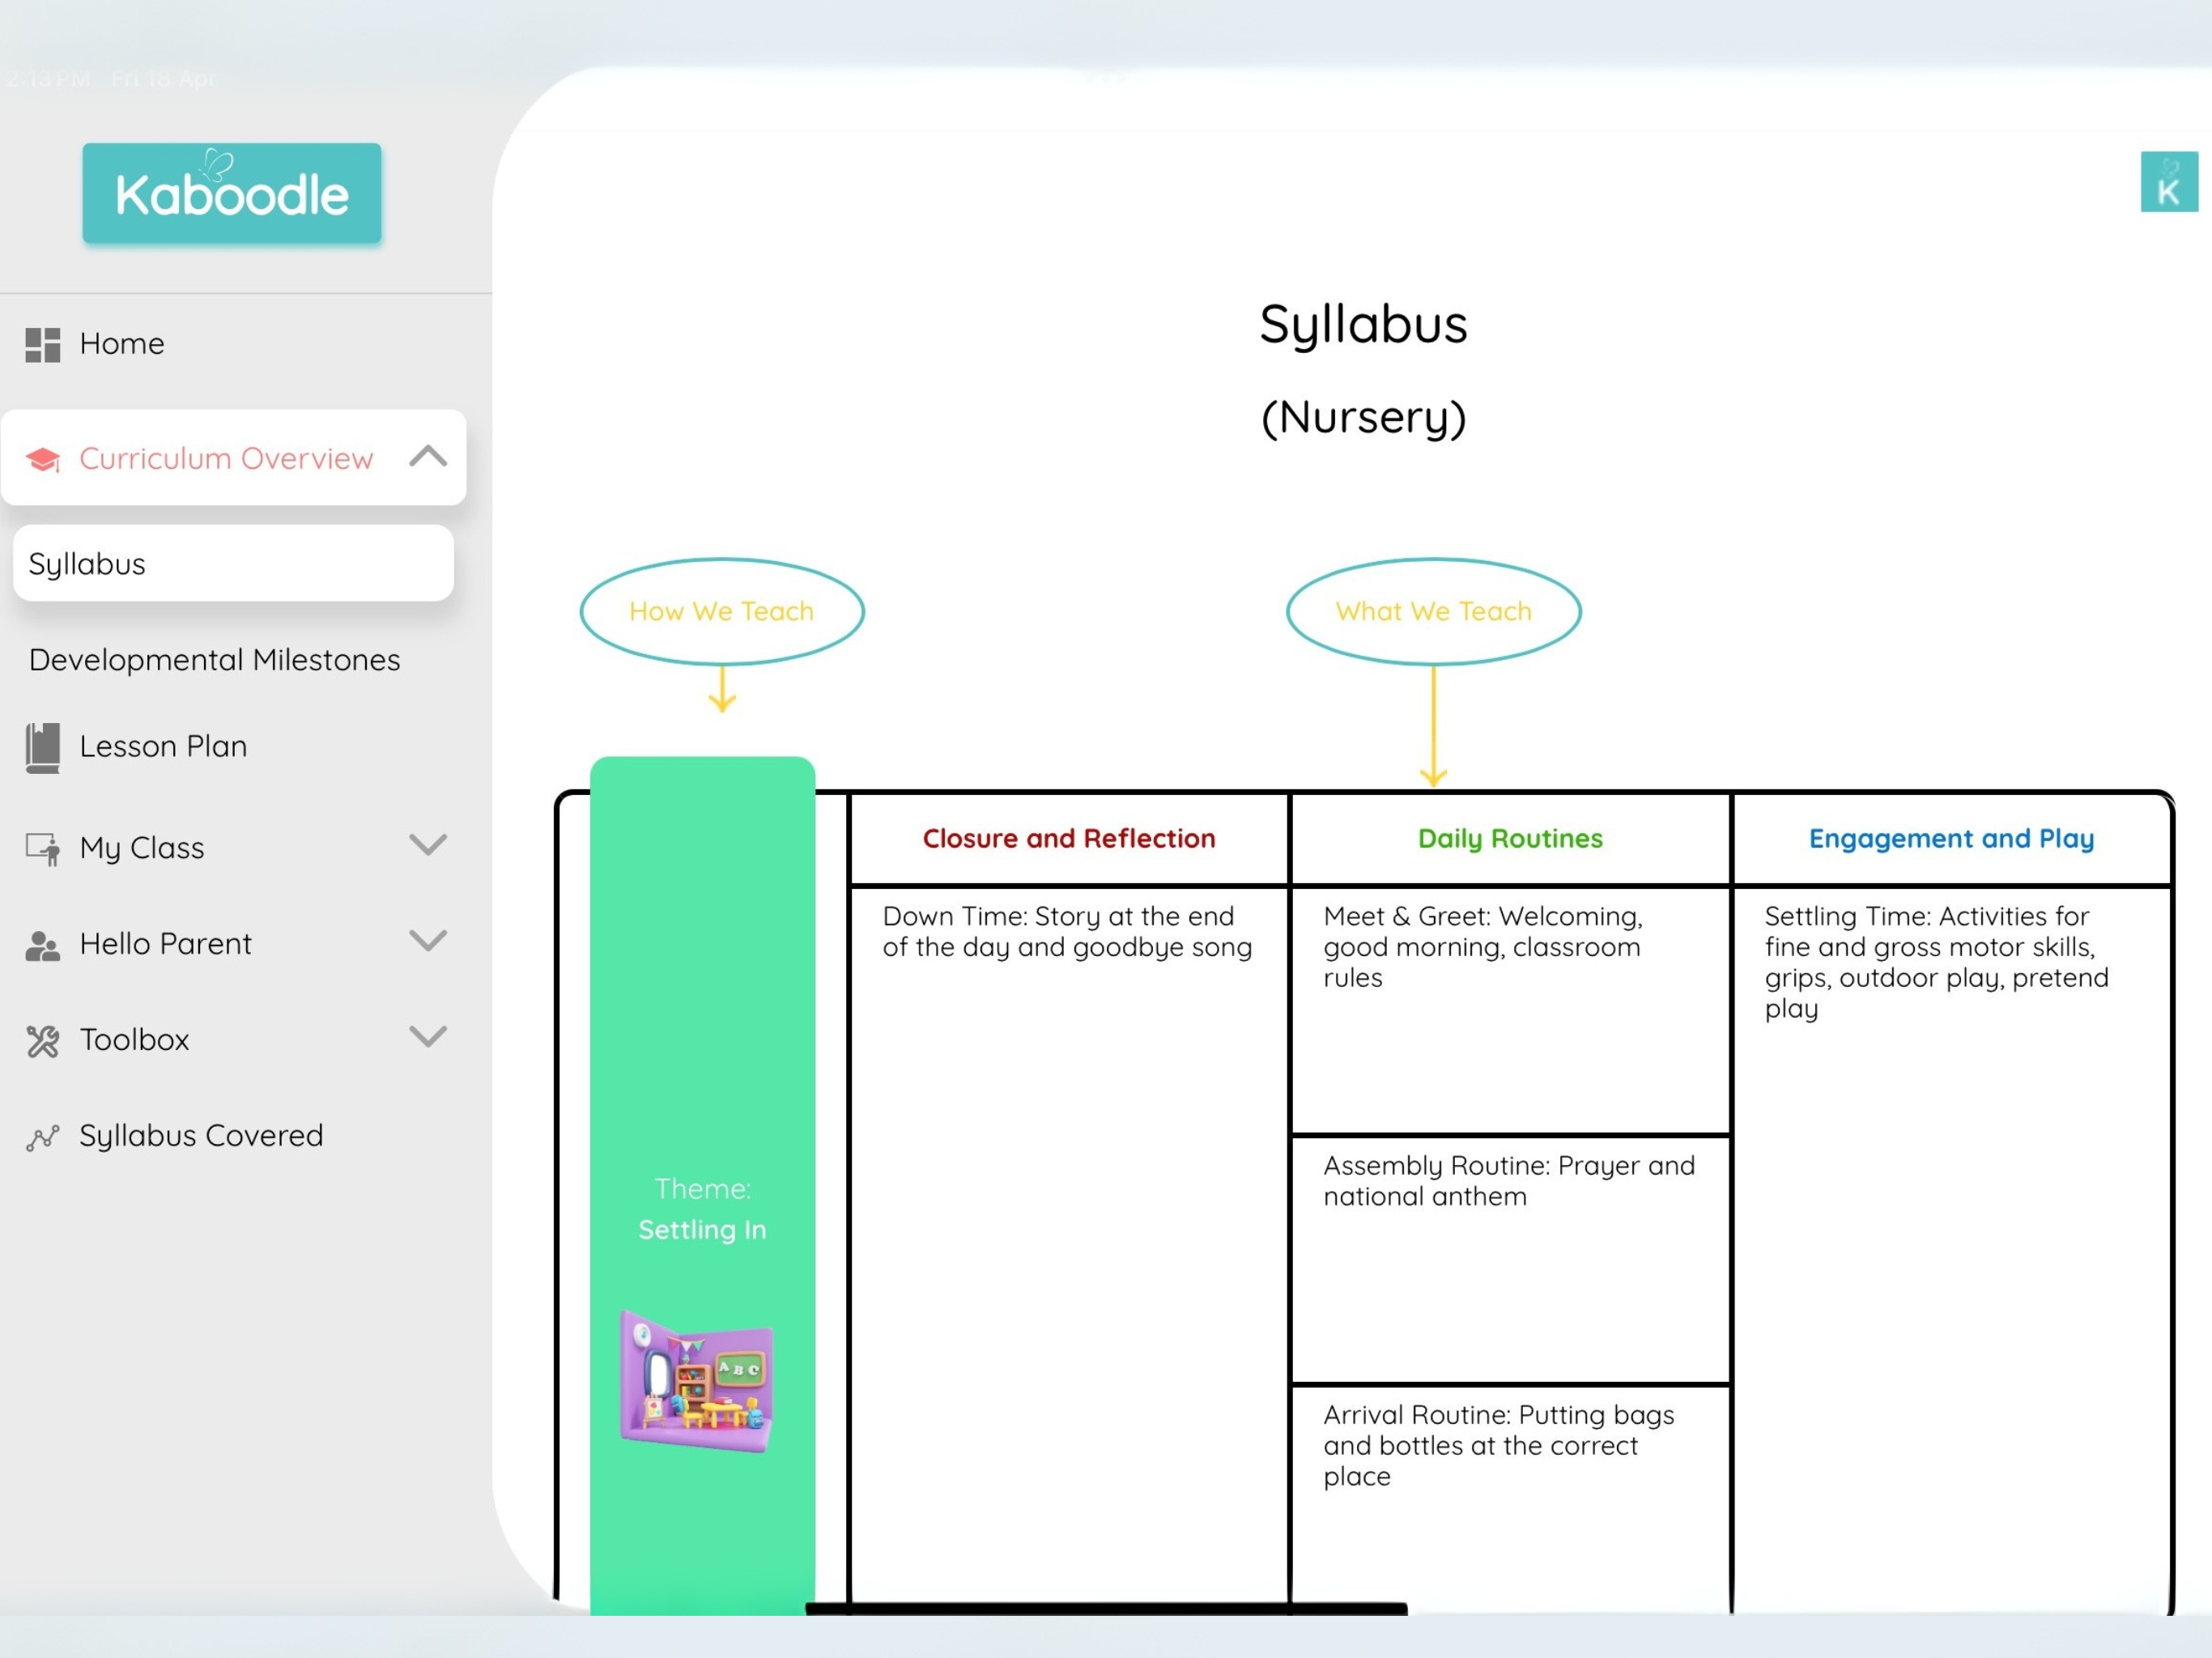Click the Closure and Reflection header
This screenshot has height=1658, width=2212.
pyautogui.click(x=1068, y=838)
